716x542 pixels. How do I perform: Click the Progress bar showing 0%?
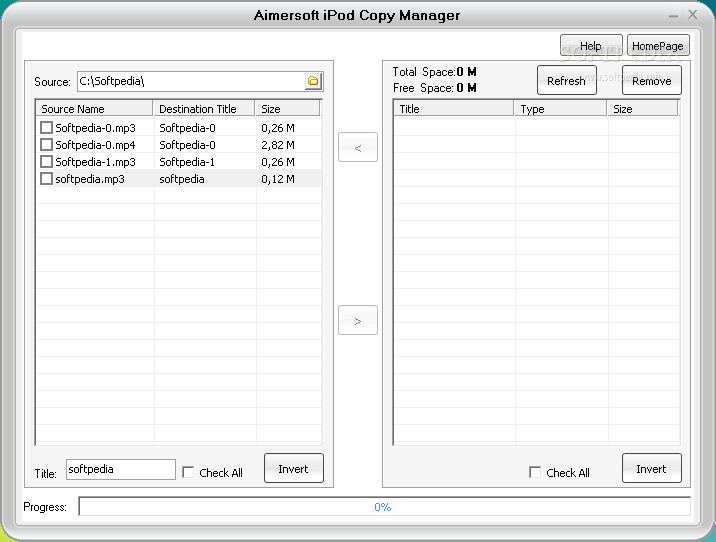[383, 507]
